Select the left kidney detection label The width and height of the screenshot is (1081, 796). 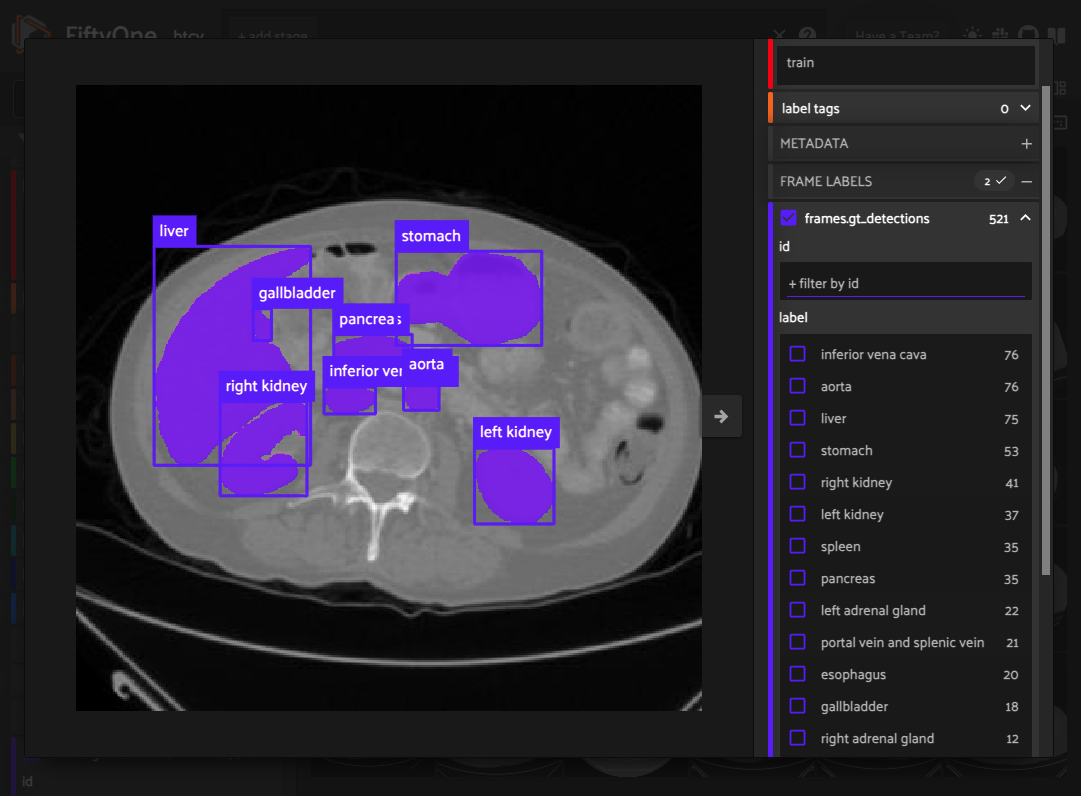(x=515, y=432)
